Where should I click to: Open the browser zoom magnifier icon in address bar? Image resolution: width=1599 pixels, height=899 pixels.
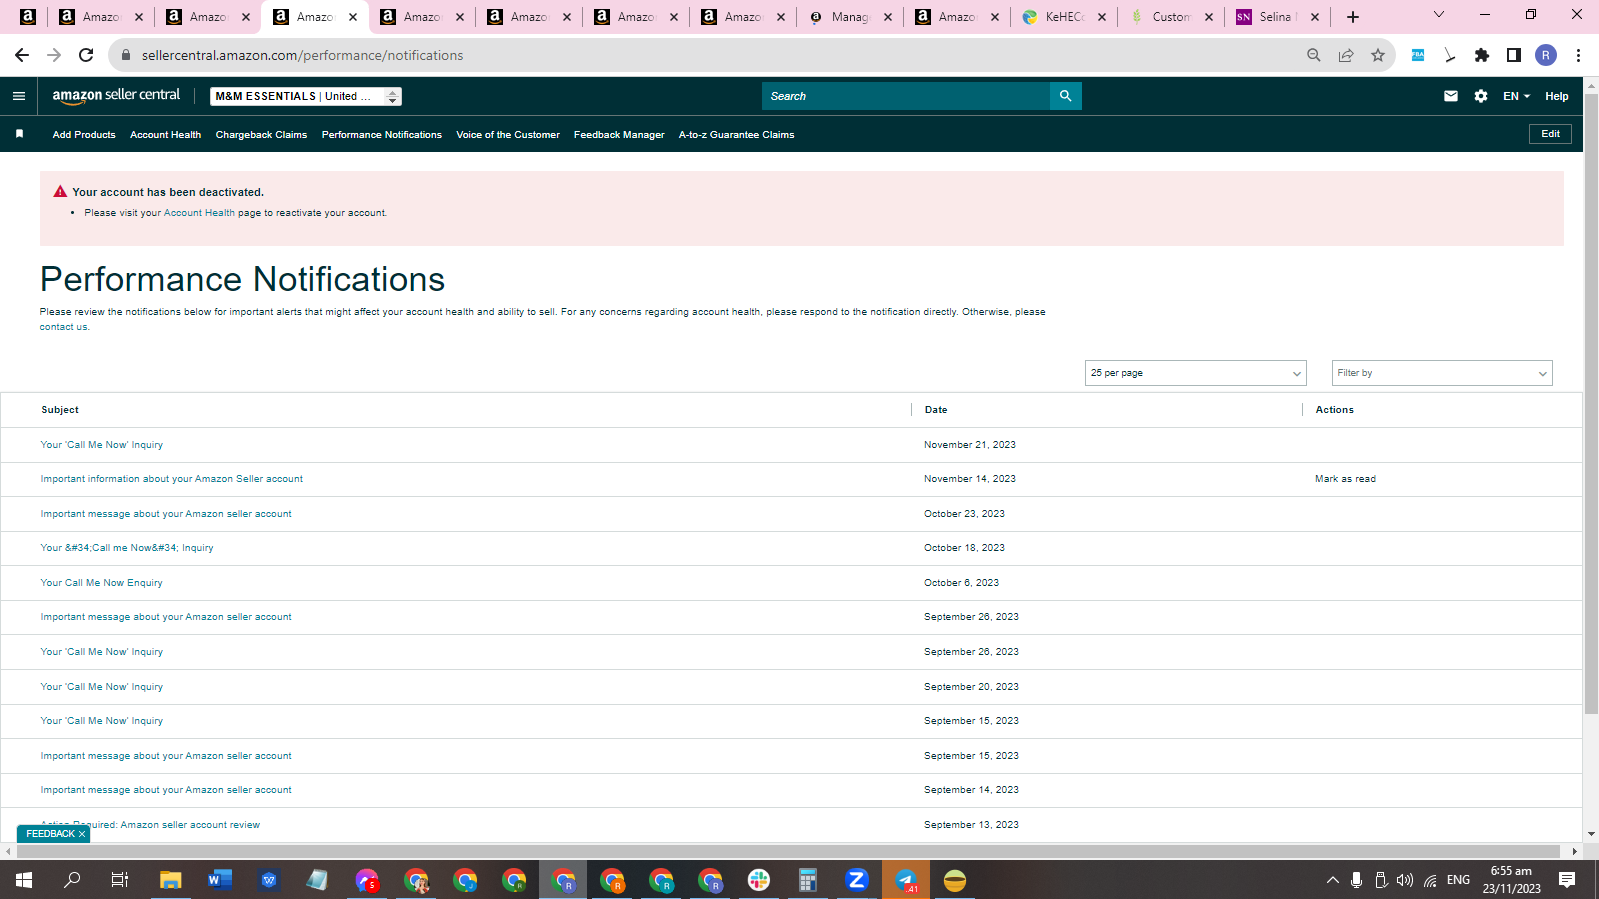click(1314, 55)
